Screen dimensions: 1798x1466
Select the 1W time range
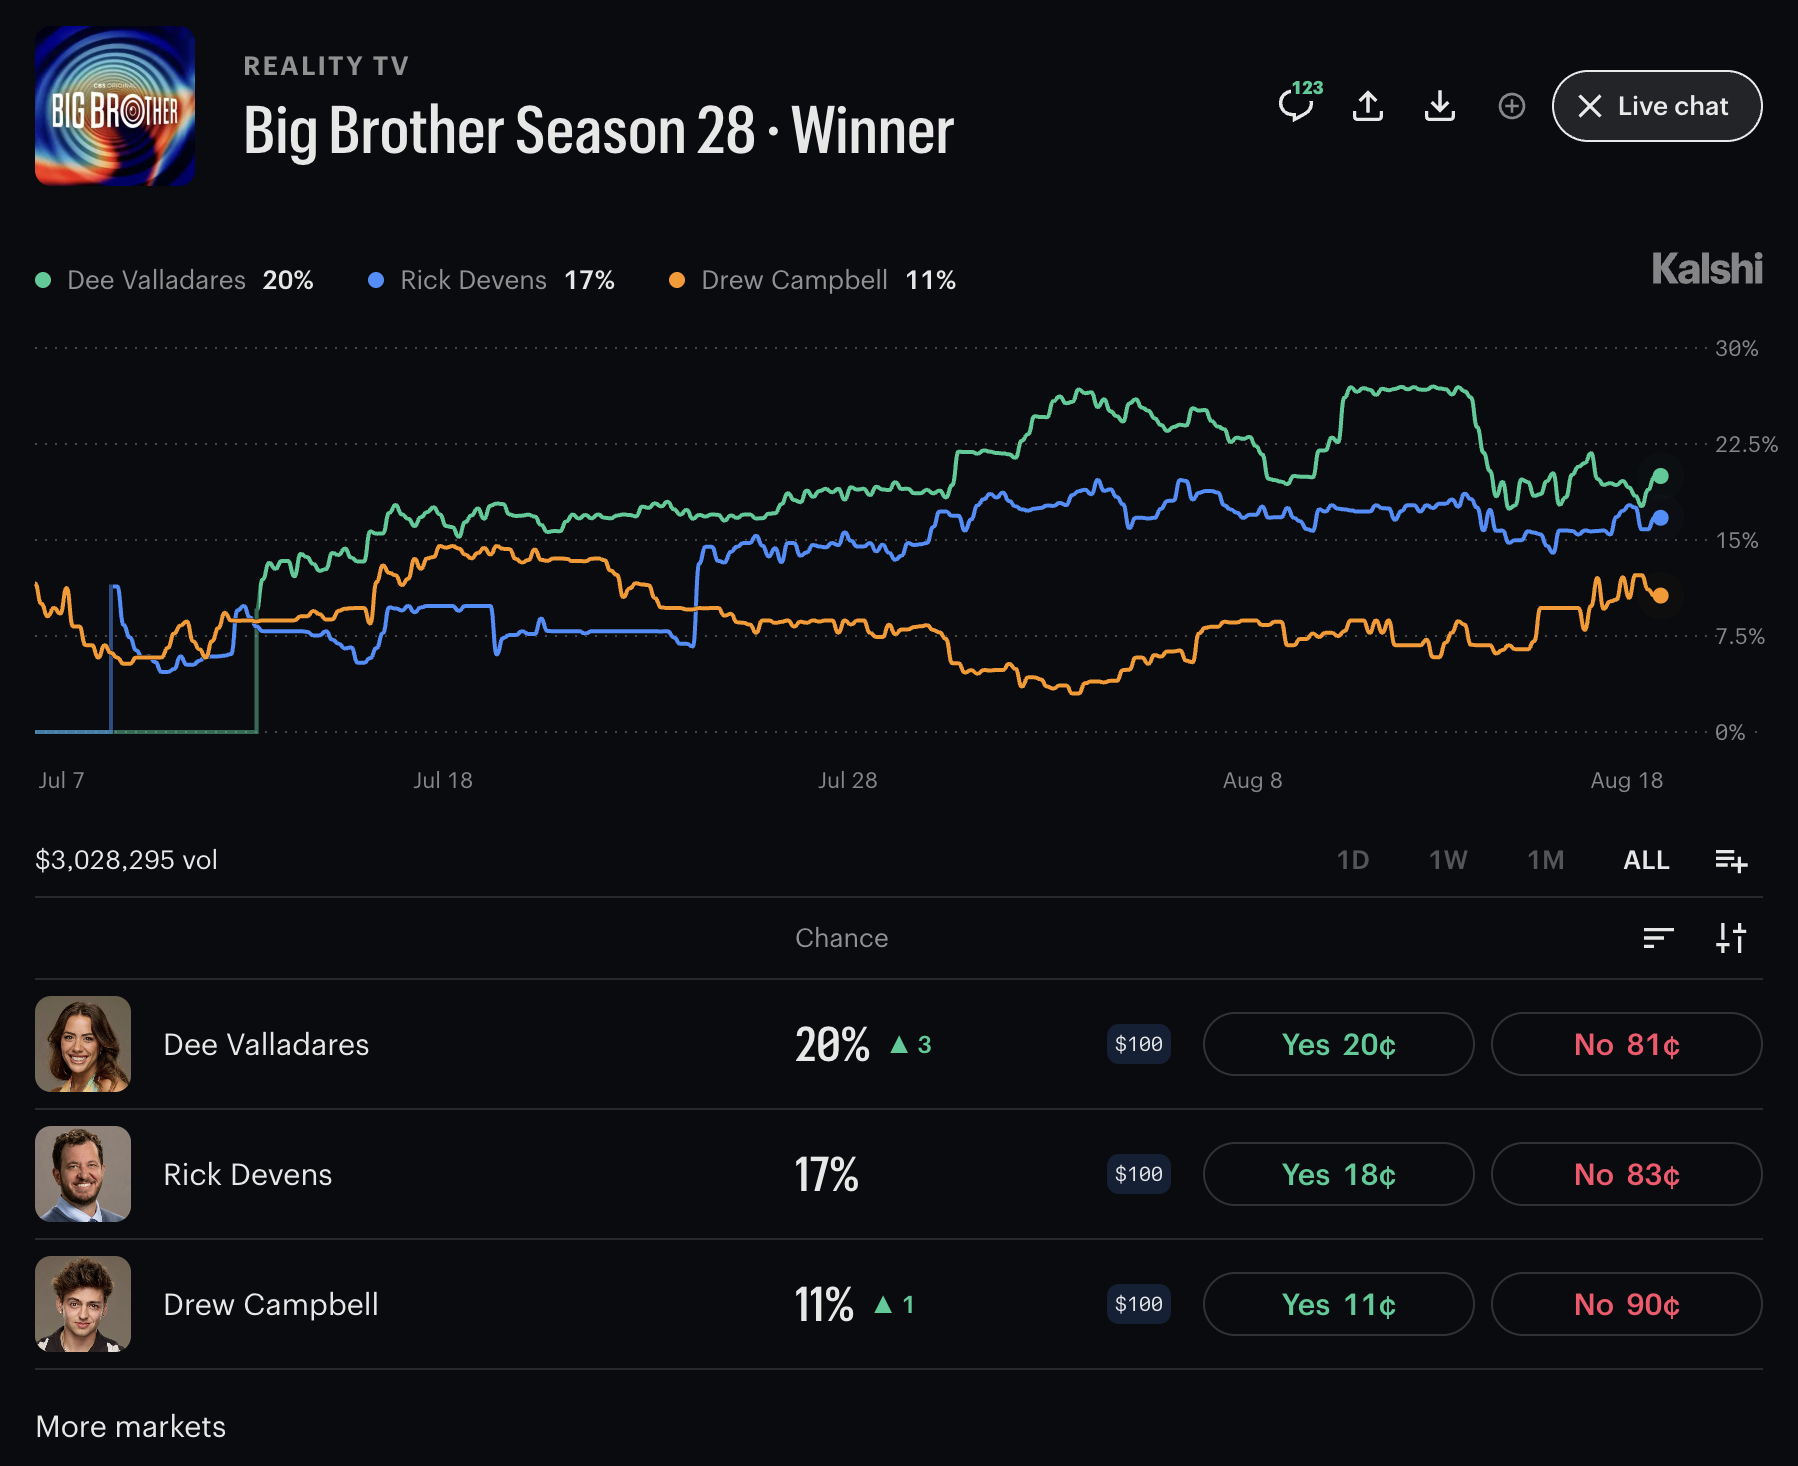(x=1448, y=860)
